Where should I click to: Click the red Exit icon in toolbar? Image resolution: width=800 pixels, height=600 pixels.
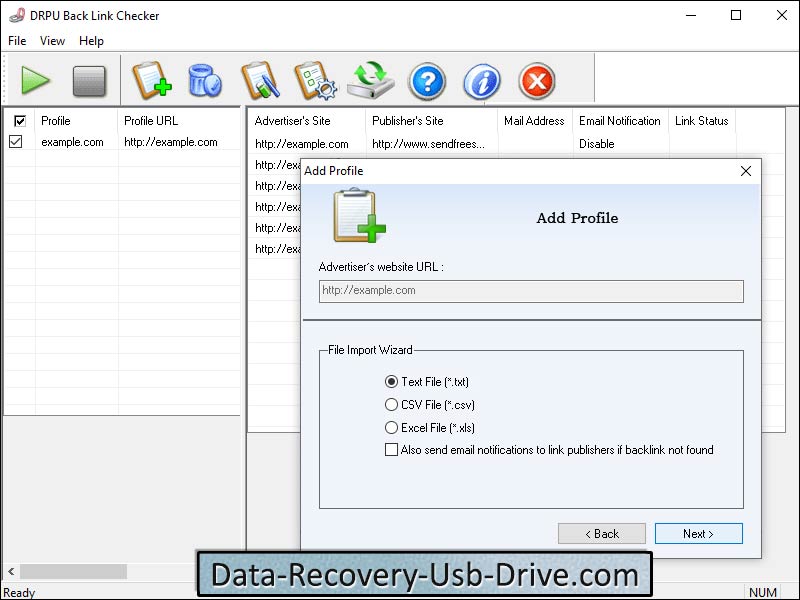[535, 81]
